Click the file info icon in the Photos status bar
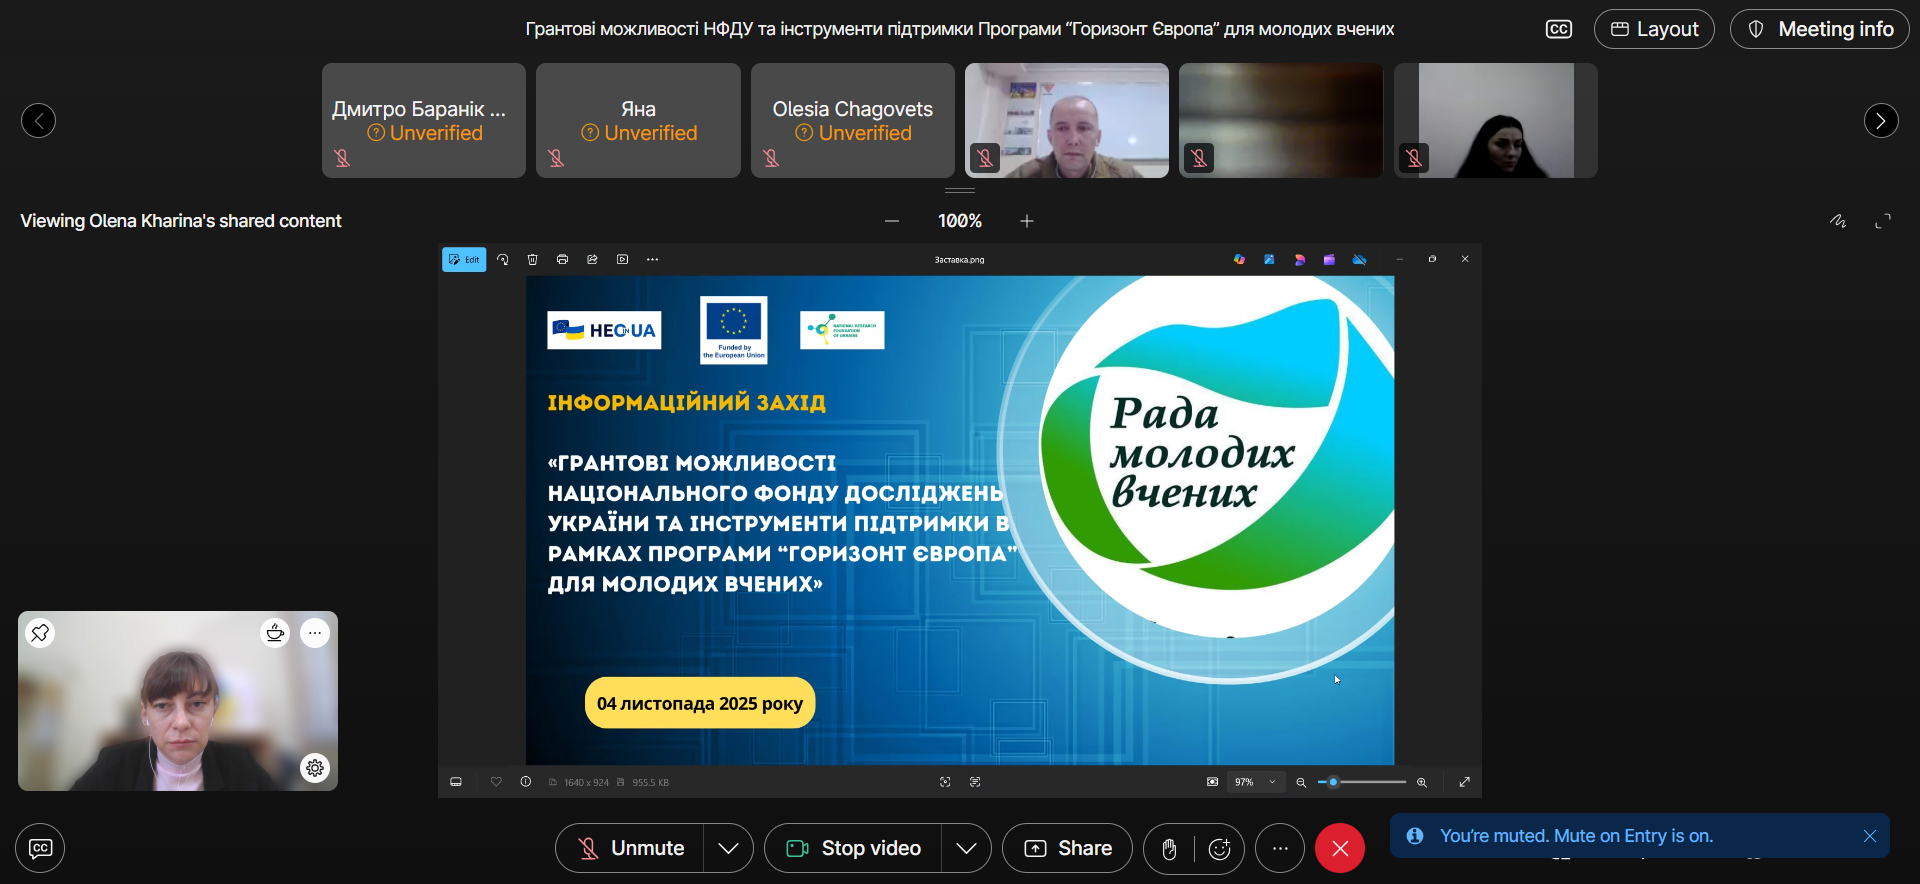The width and height of the screenshot is (1920, 884). point(526,782)
